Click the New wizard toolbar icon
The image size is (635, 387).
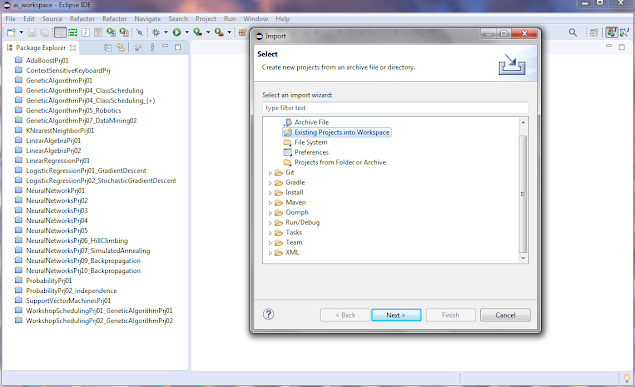point(11,32)
